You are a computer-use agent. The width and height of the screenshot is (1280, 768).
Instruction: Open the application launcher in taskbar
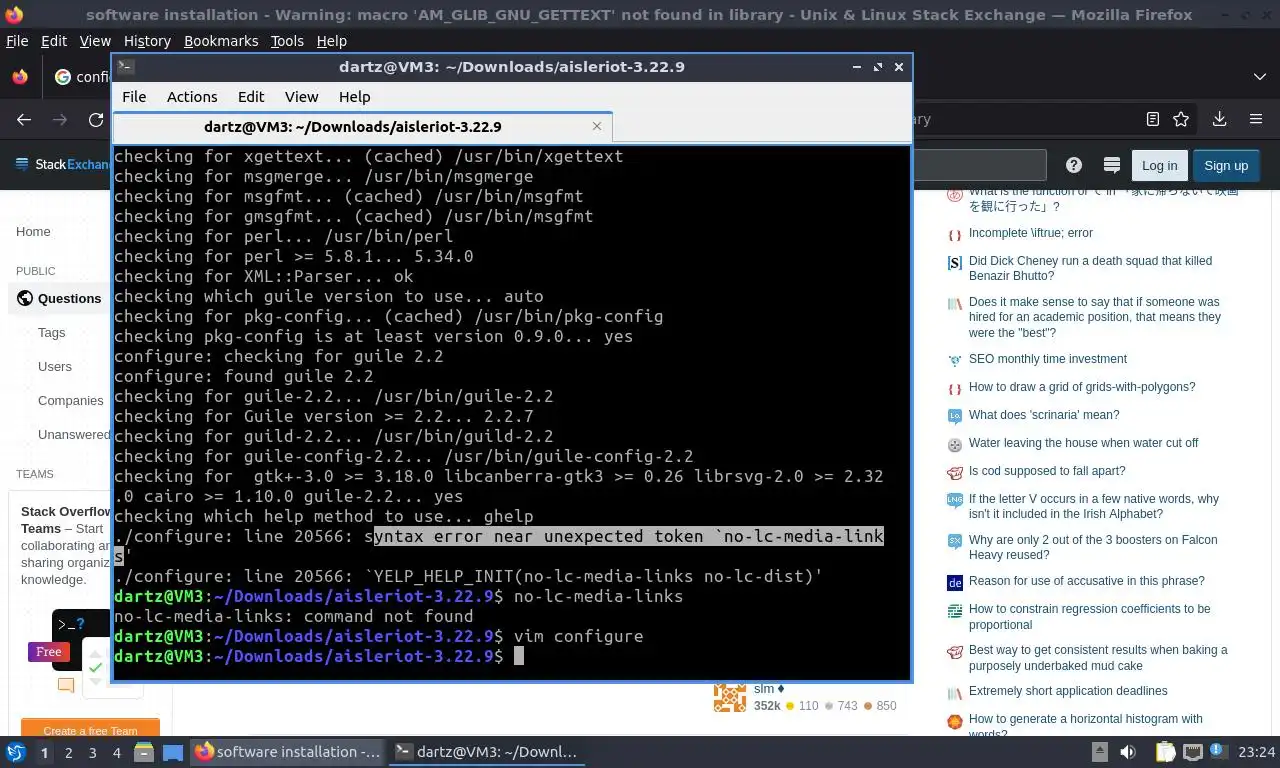pyautogui.click(x=15, y=752)
